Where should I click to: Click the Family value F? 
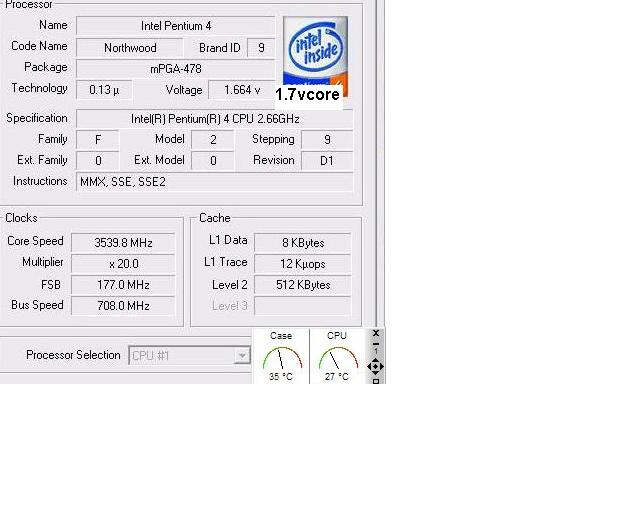[x=98, y=140]
